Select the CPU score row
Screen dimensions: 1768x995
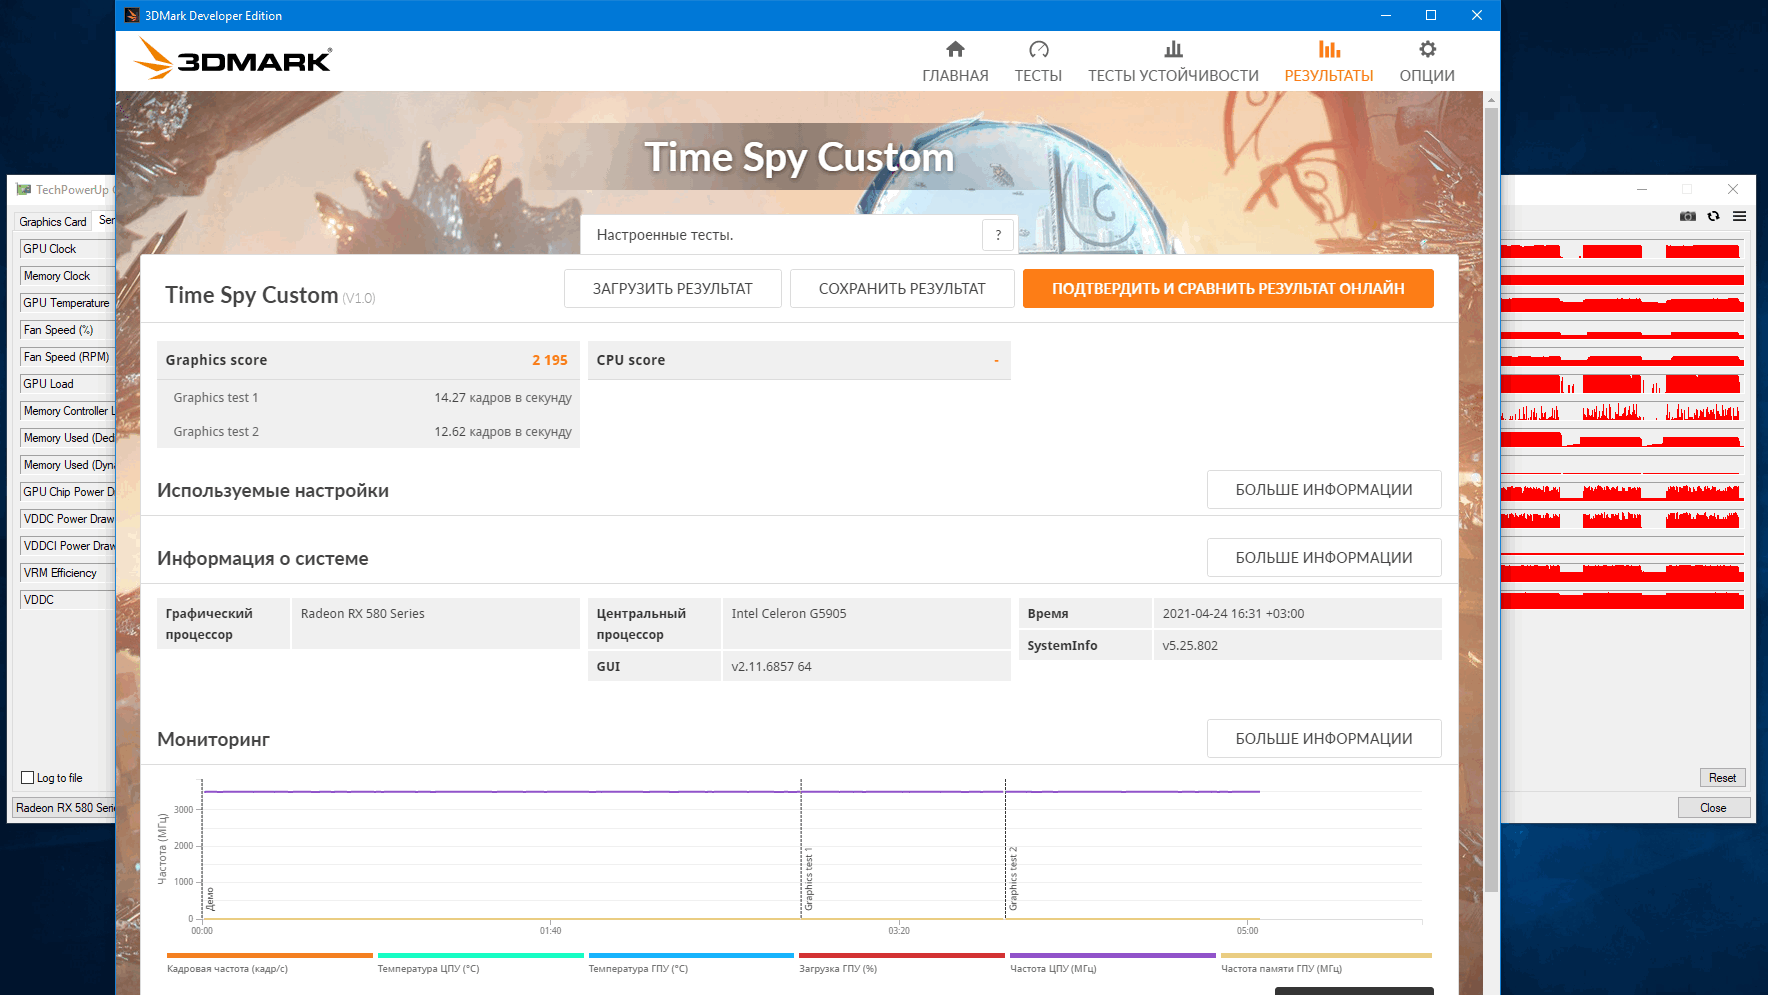pos(799,360)
